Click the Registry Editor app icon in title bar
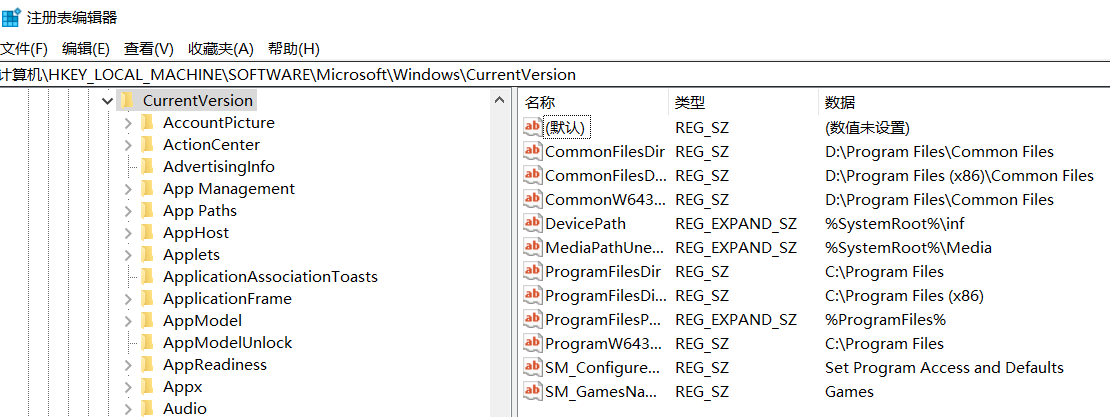Image resolution: width=1110 pixels, height=417 pixels. pos(11,17)
